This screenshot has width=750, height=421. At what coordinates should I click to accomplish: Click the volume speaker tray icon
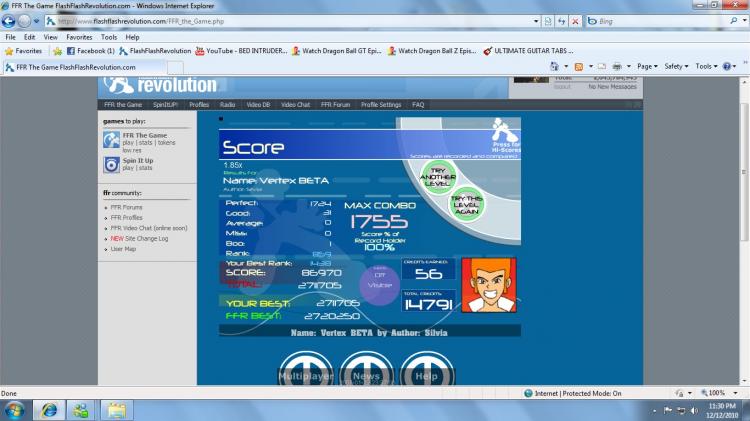(695, 410)
